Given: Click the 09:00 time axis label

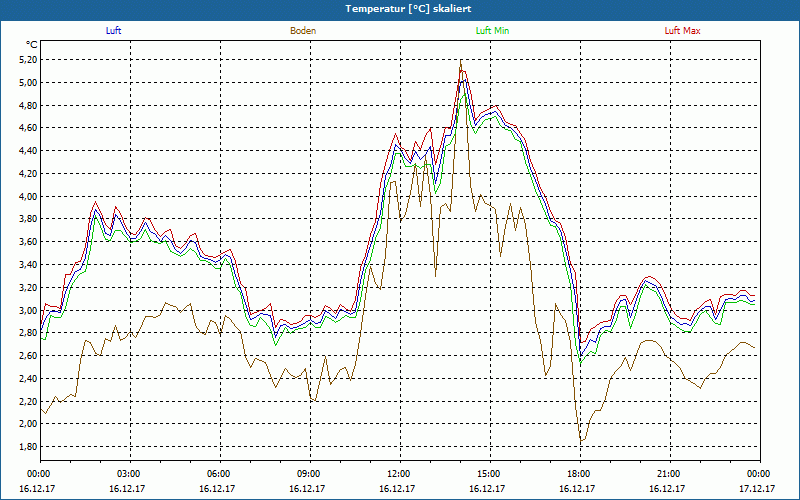Looking at the screenshot, I should (310, 474).
